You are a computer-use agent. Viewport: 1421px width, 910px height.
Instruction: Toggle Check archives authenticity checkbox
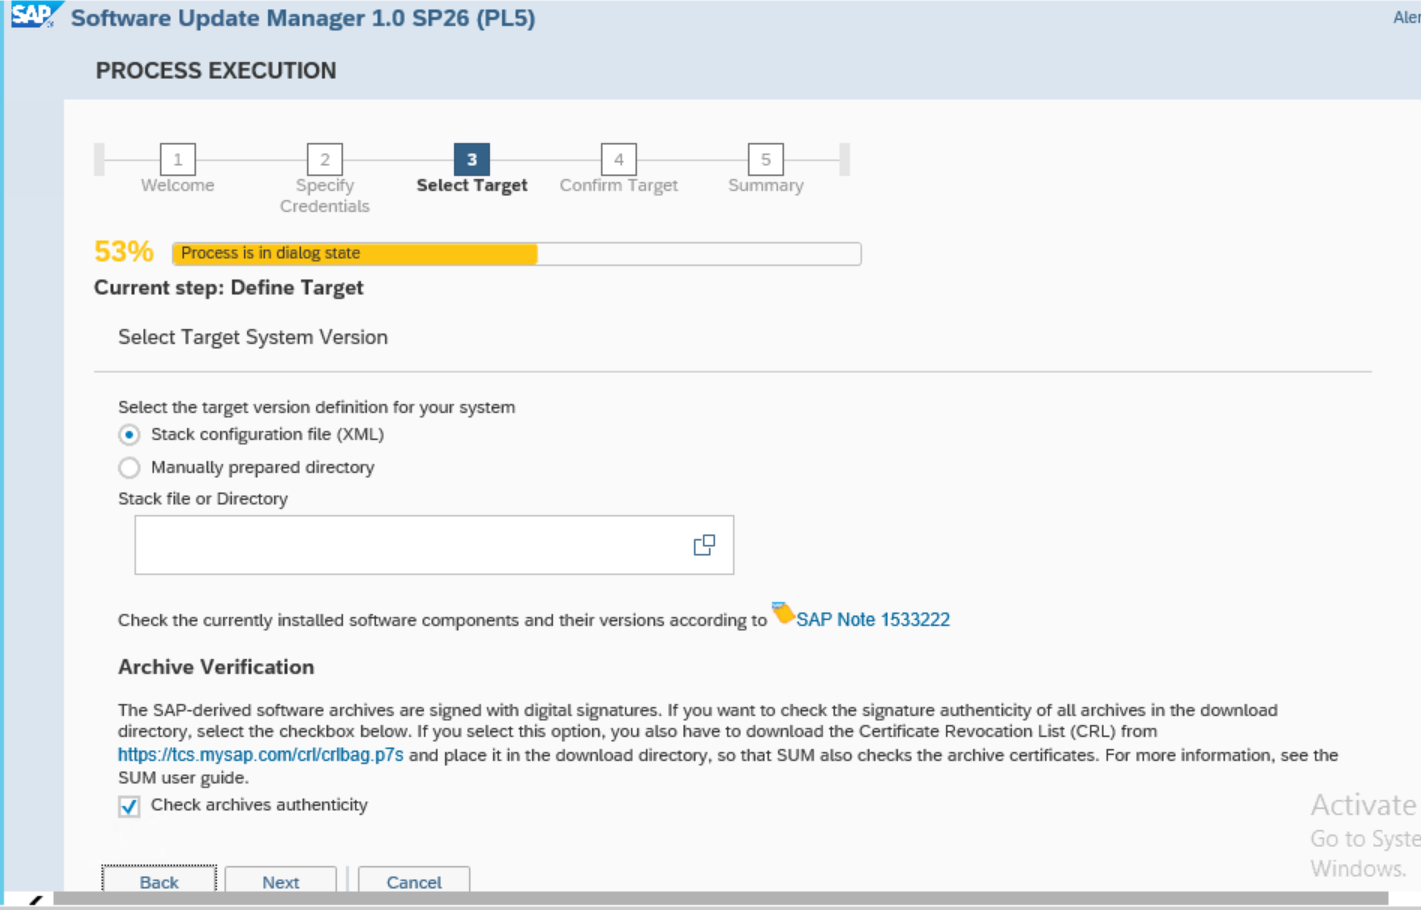(x=129, y=806)
